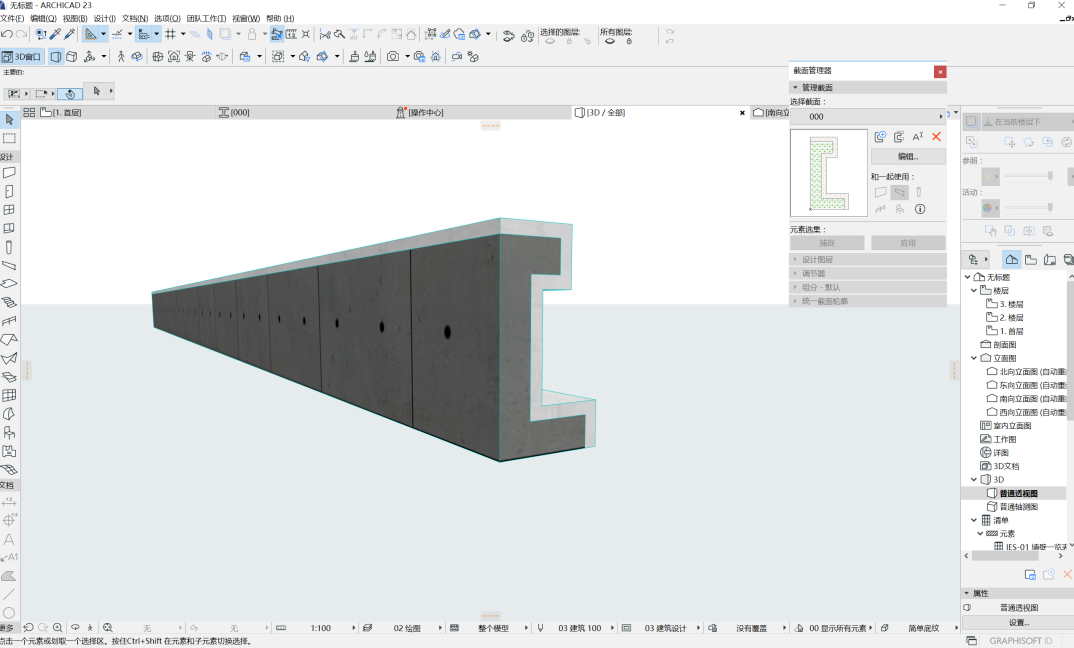The image size is (1074, 648).
Task: Choose the Column tool in the toolbox
Action: 9,247
